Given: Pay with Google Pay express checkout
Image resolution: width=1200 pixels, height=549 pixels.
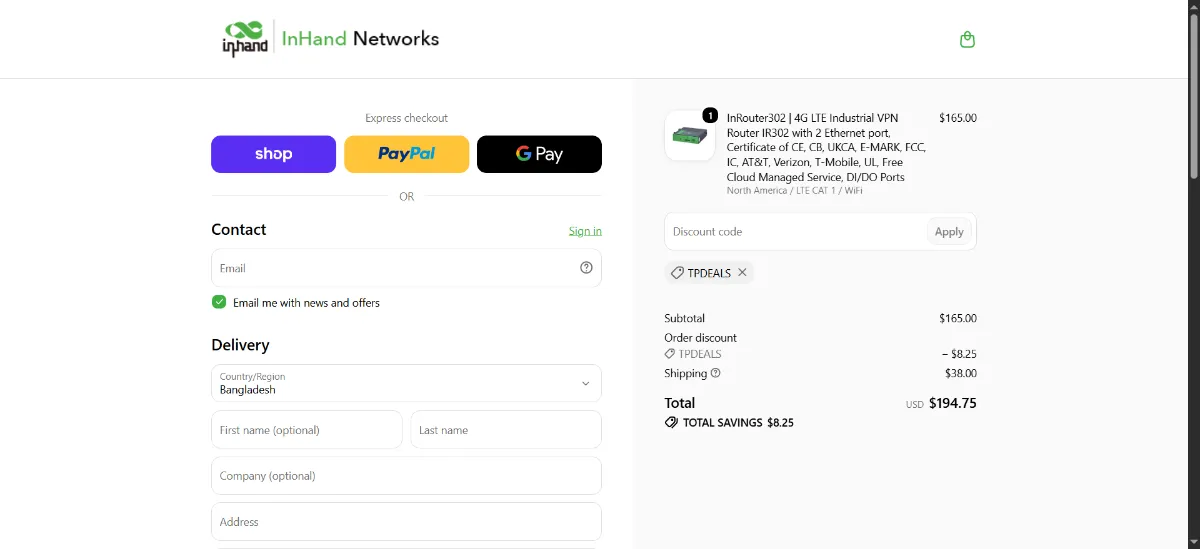Looking at the screenshot, I should click(539, 154).
